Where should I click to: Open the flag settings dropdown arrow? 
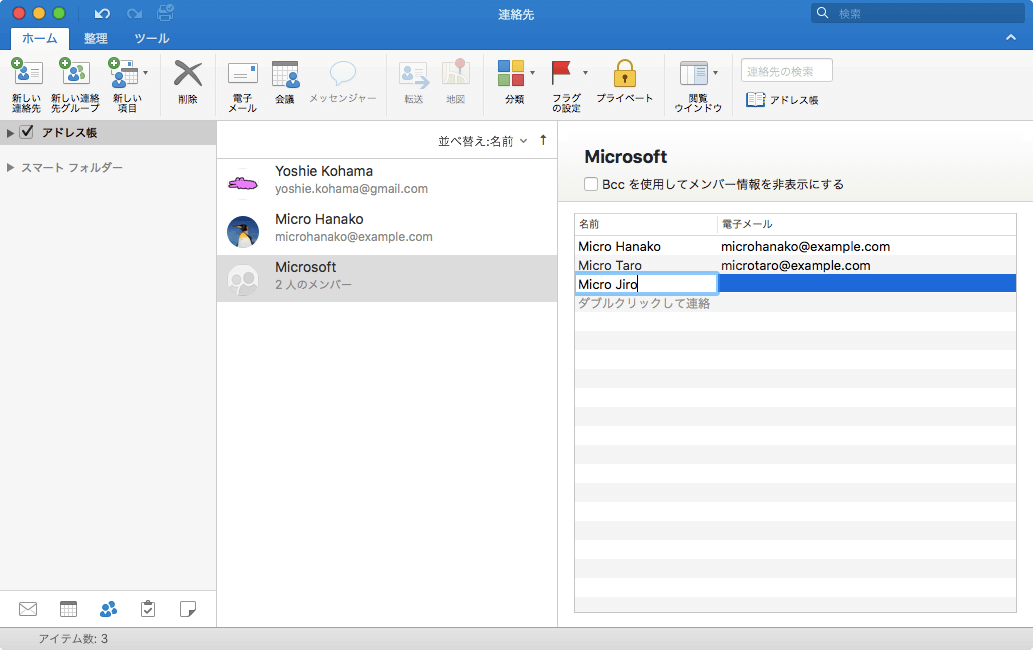[x=585, y=73]
